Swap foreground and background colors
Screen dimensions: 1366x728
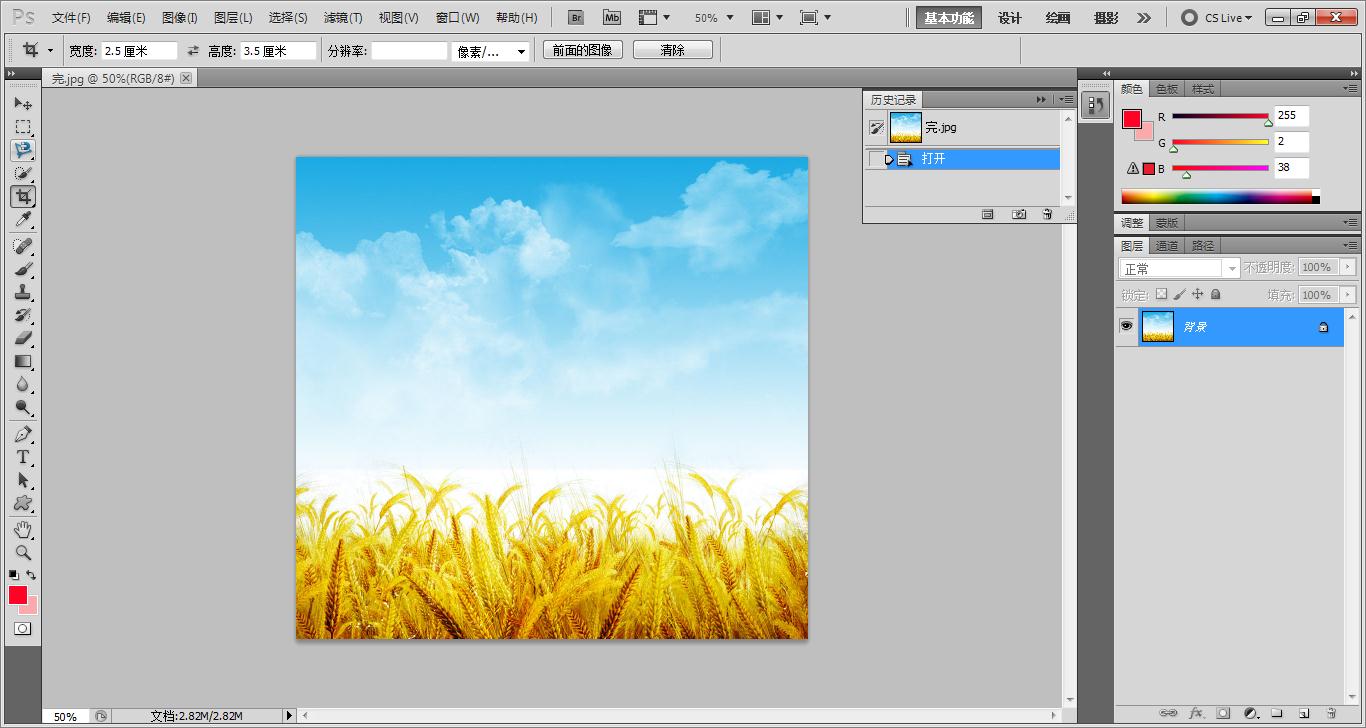[31, 575]
